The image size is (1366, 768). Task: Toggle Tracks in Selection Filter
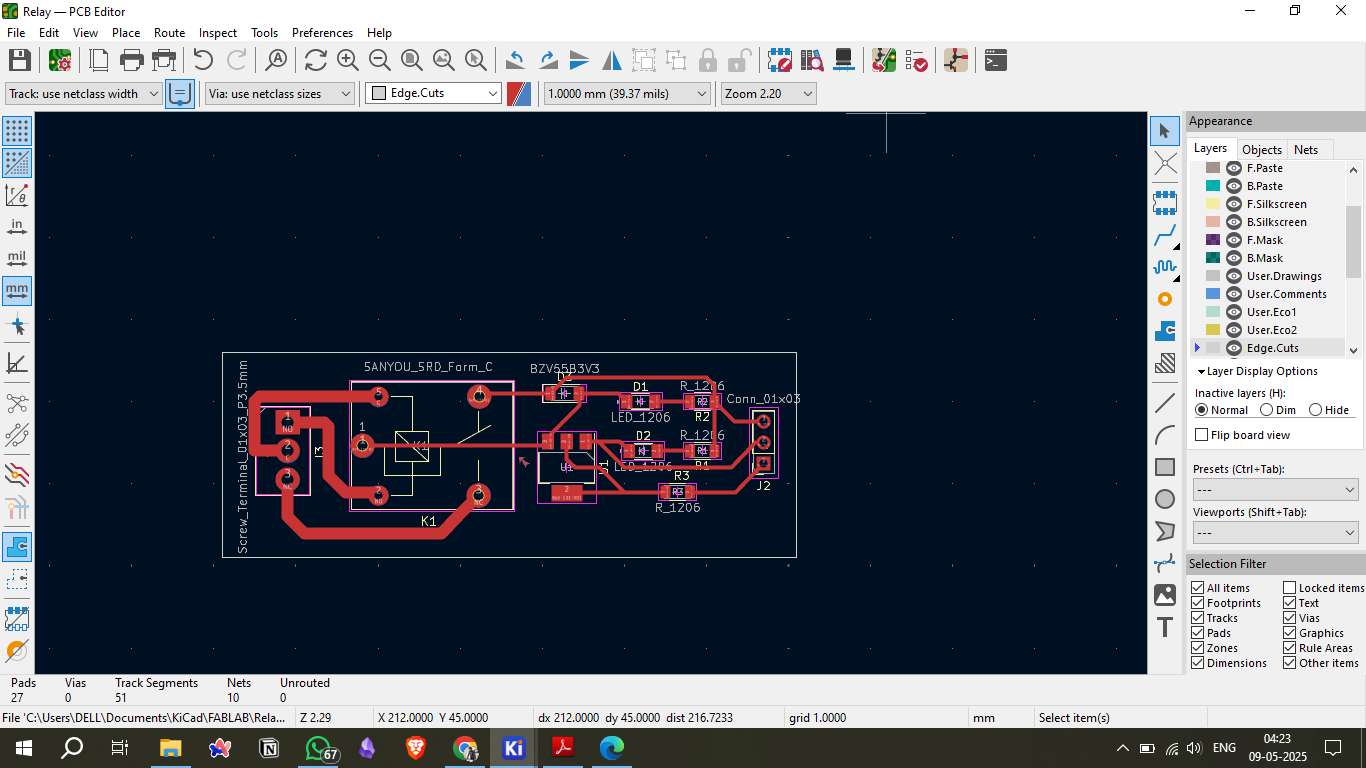coord(1198,618)
